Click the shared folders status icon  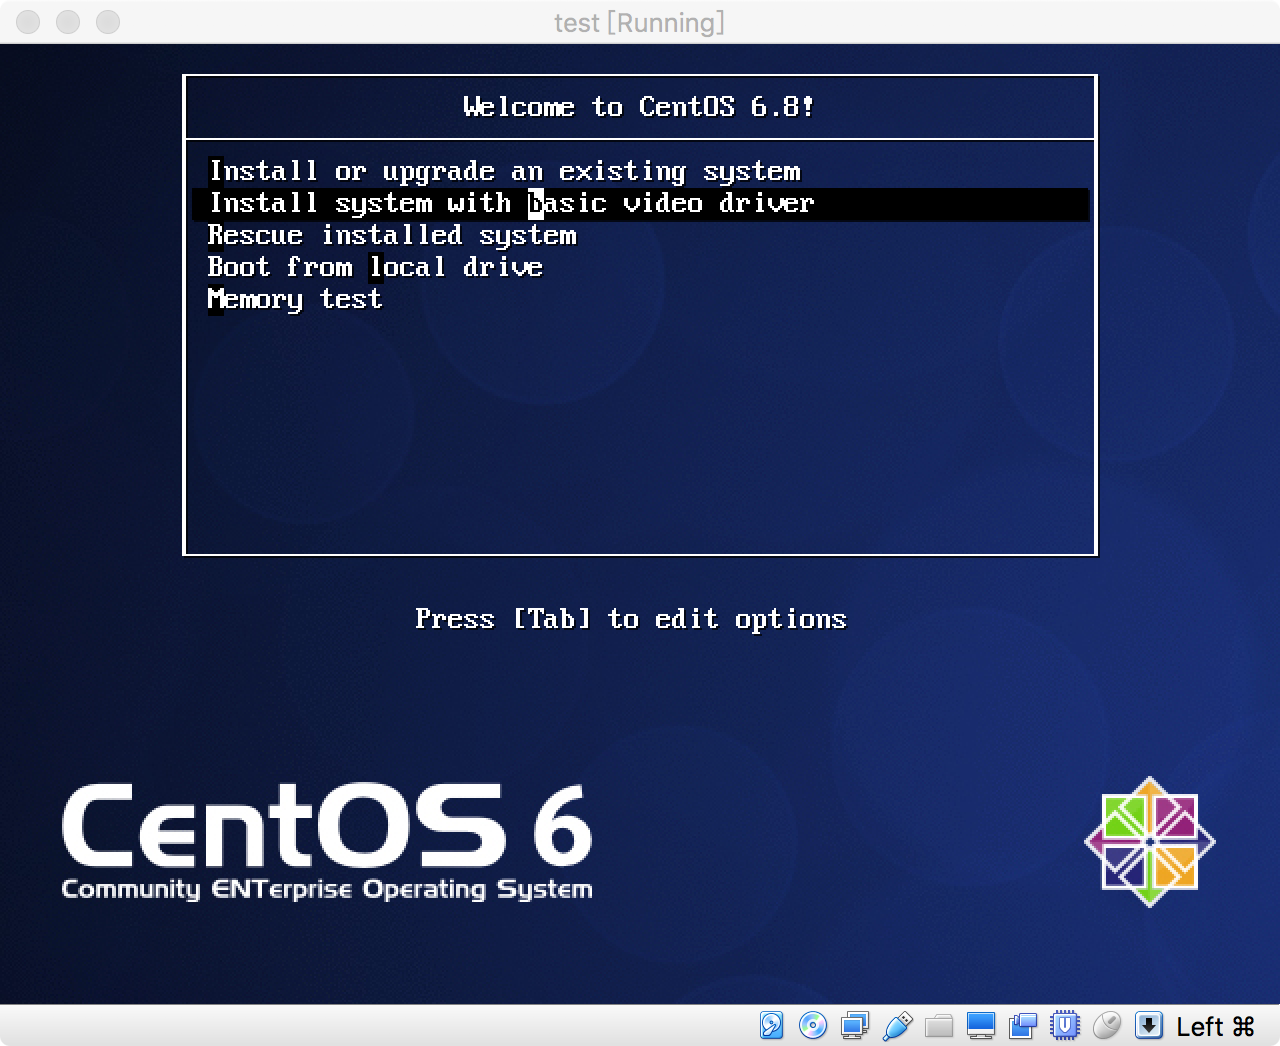click(939, 1025)
